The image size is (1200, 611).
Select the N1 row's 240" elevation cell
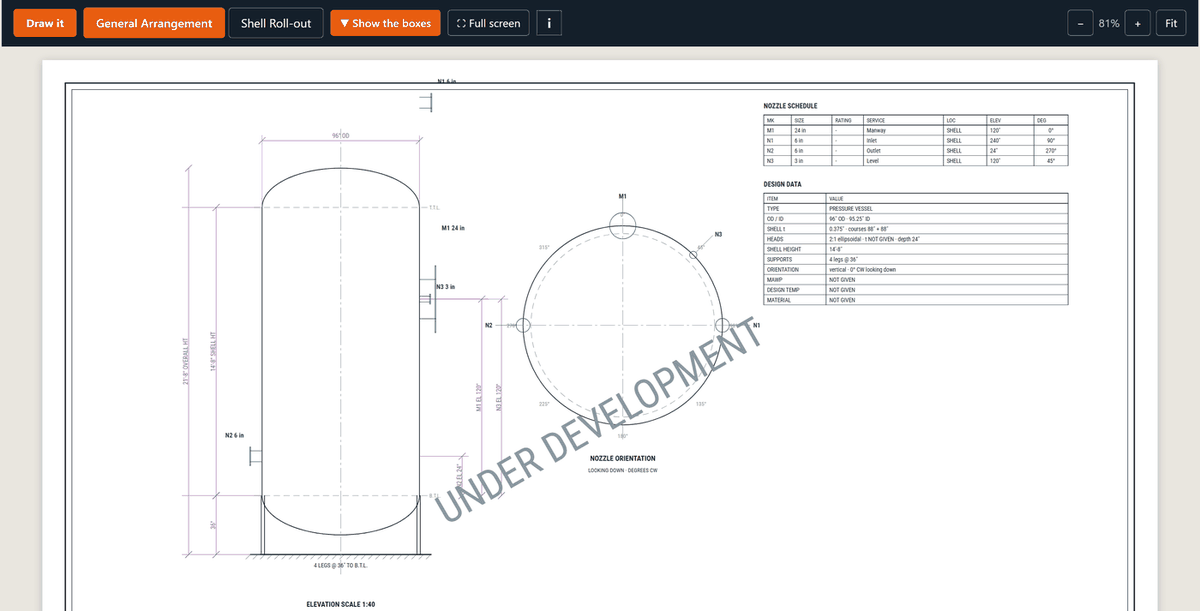tap(1010, 140)
